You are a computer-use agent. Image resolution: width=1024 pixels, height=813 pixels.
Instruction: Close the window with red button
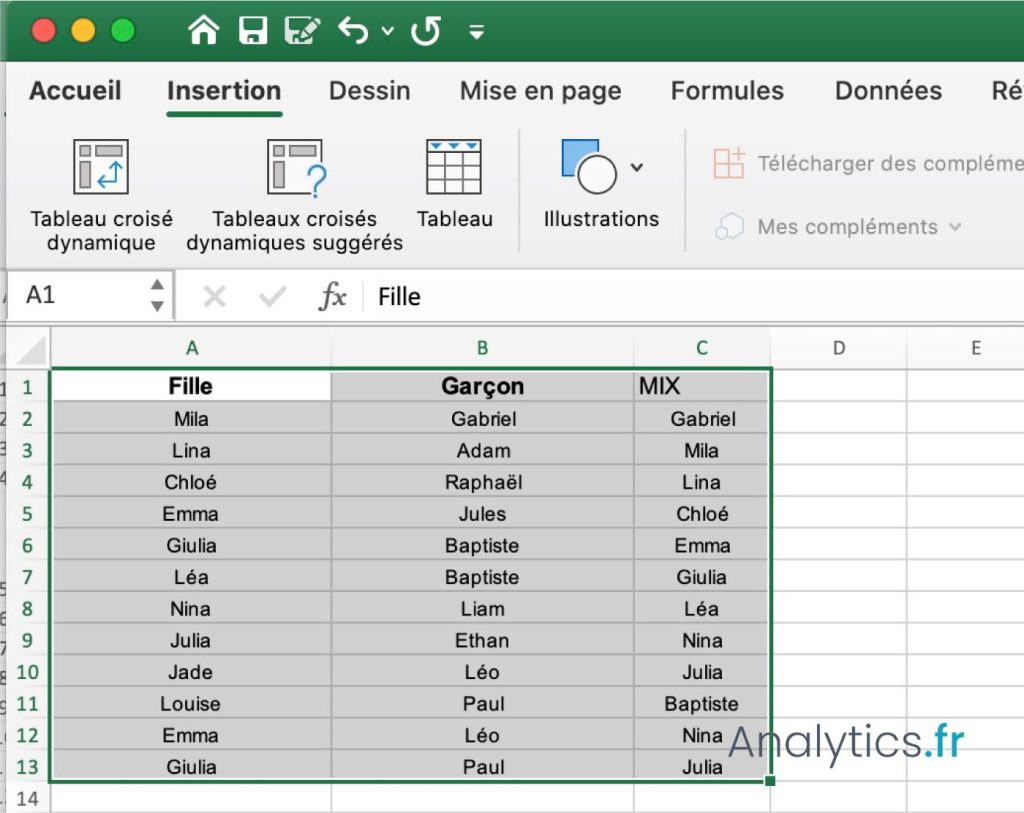(43, 31)
